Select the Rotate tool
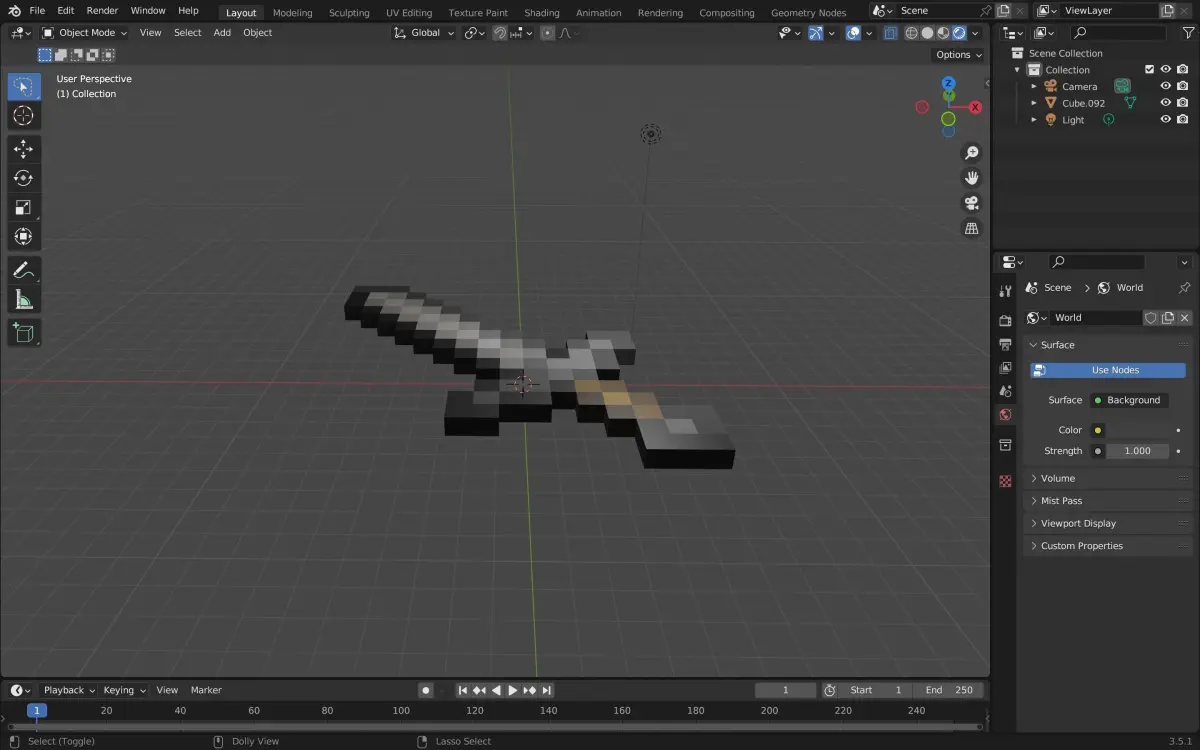Image resolution: width=1200 pixels, height=750 pixels. (24, 178)
